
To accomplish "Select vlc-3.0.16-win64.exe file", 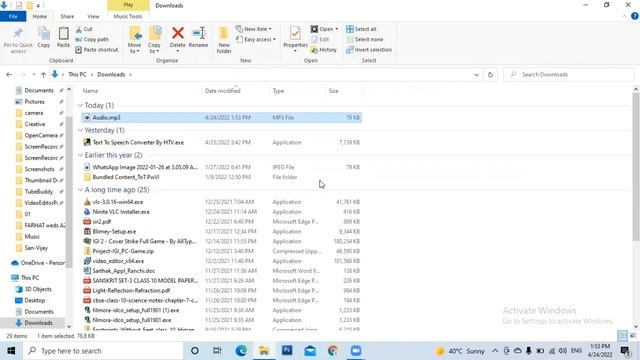I will (x=222, y=202).
